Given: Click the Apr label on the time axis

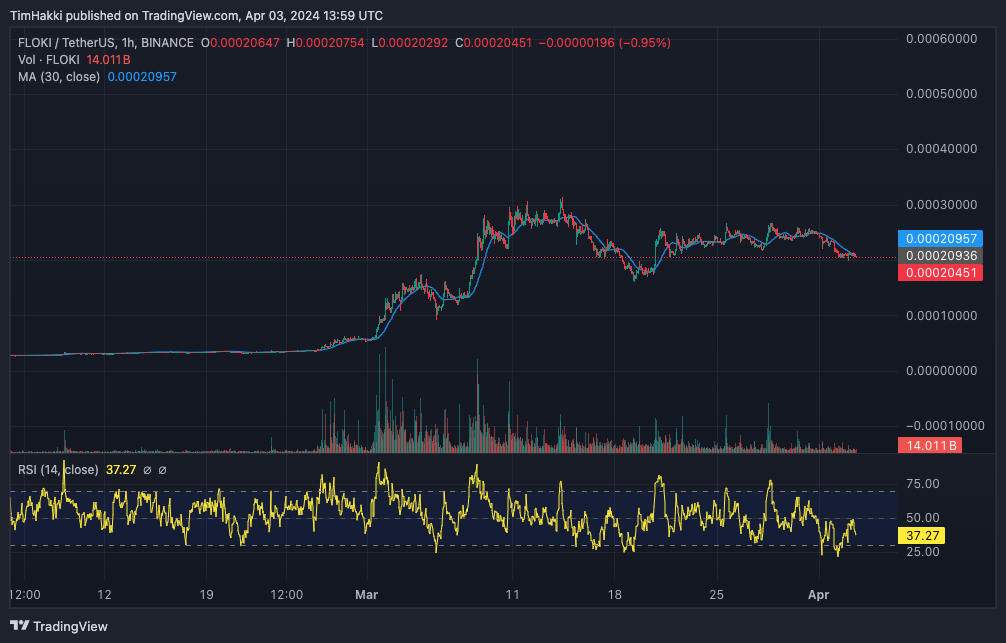Looking at the screenshot, I should pyautogui.click(x=819, y=594).
